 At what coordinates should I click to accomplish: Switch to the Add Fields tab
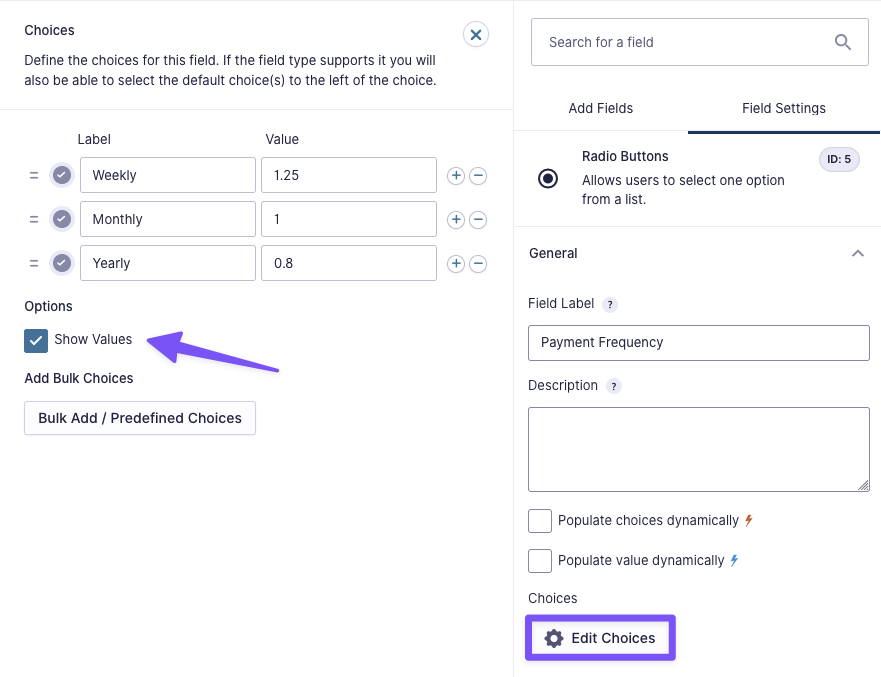click(x=601, y=108)
